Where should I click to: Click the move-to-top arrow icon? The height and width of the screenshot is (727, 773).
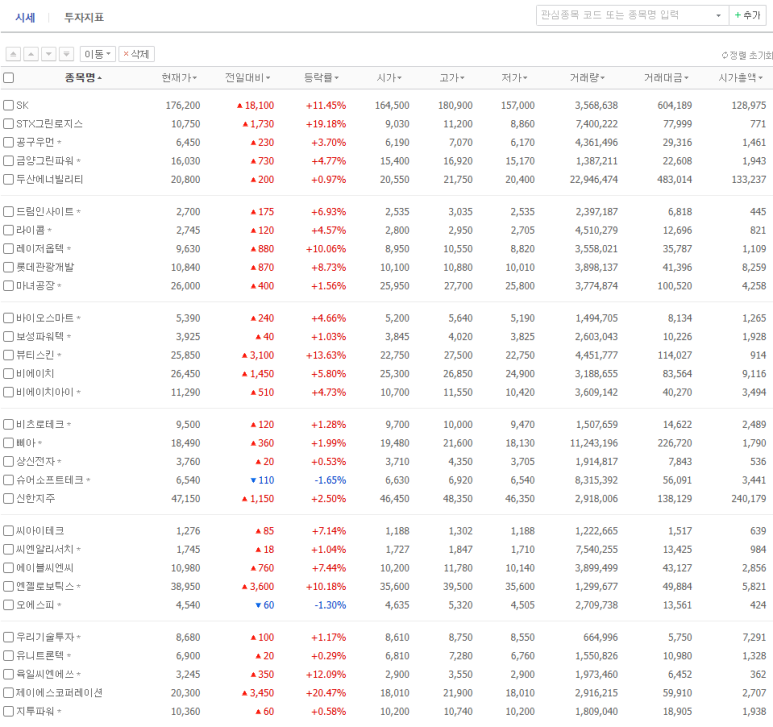pos(13,54)
